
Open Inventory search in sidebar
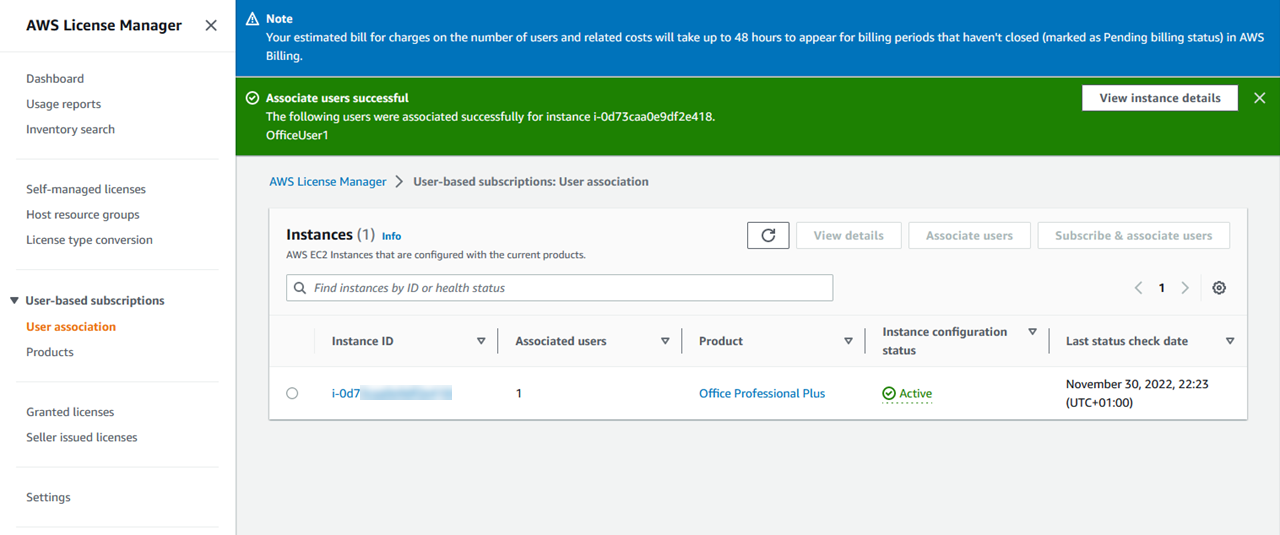coord(70,129)
